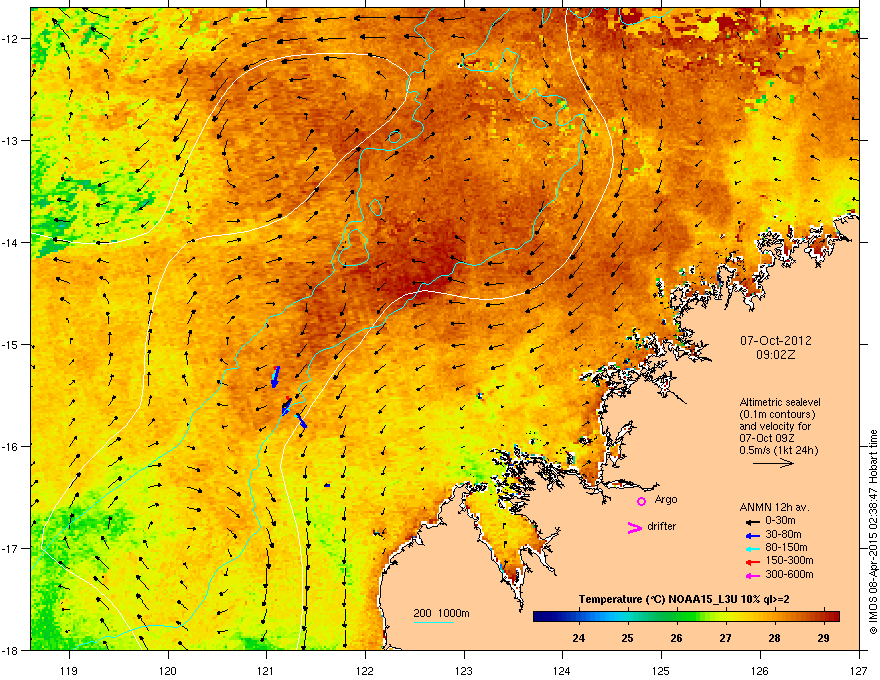Click the red 150-300m arrow legend symbol
Viewport: 880px width, 680px height.
[x=752, y=560]
